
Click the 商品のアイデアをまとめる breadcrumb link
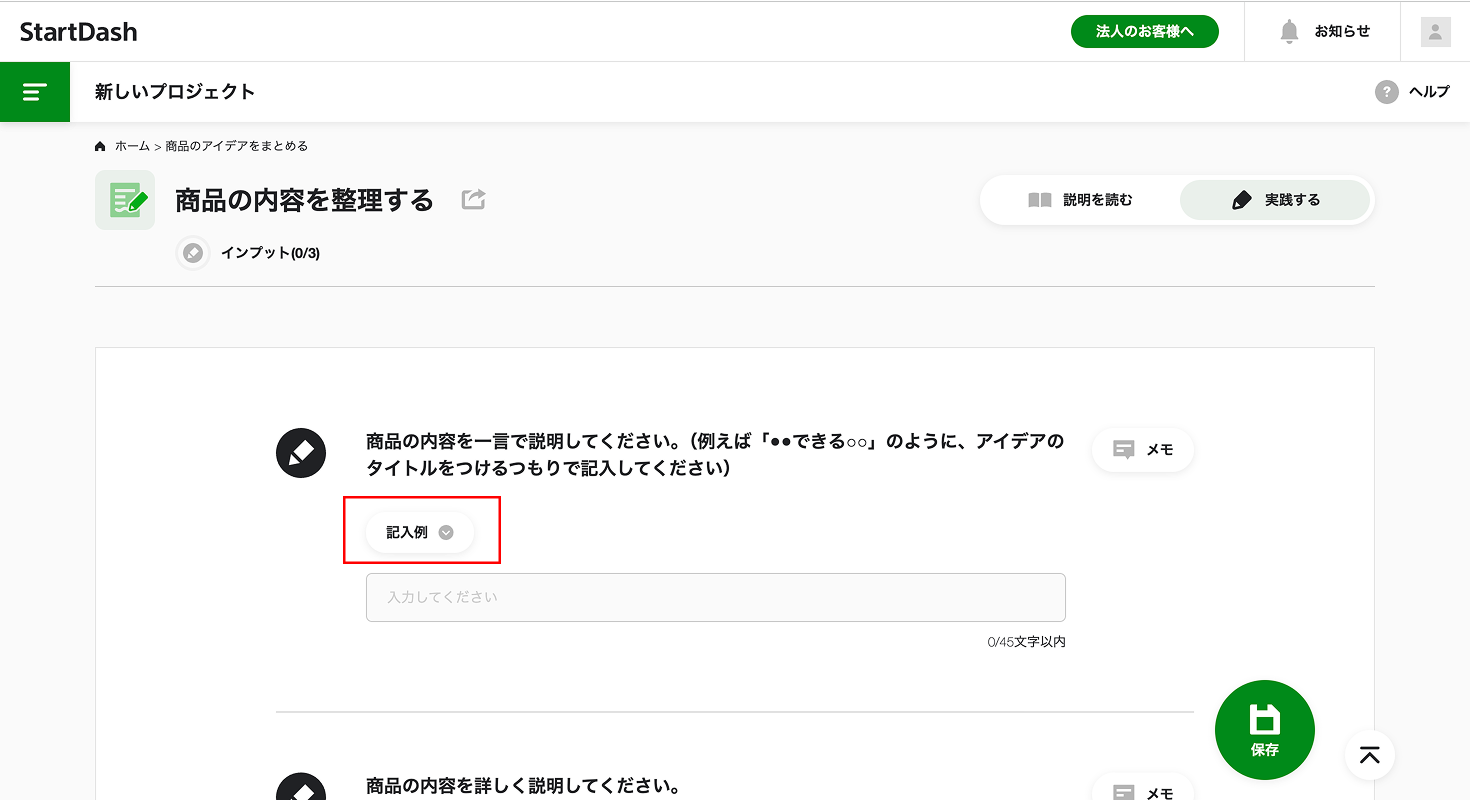pos(236,146)
